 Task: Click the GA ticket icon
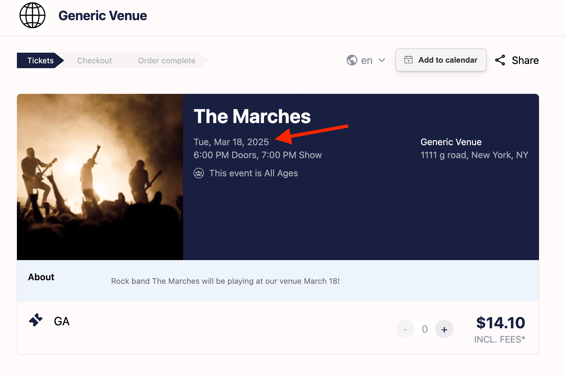(36, 320)
